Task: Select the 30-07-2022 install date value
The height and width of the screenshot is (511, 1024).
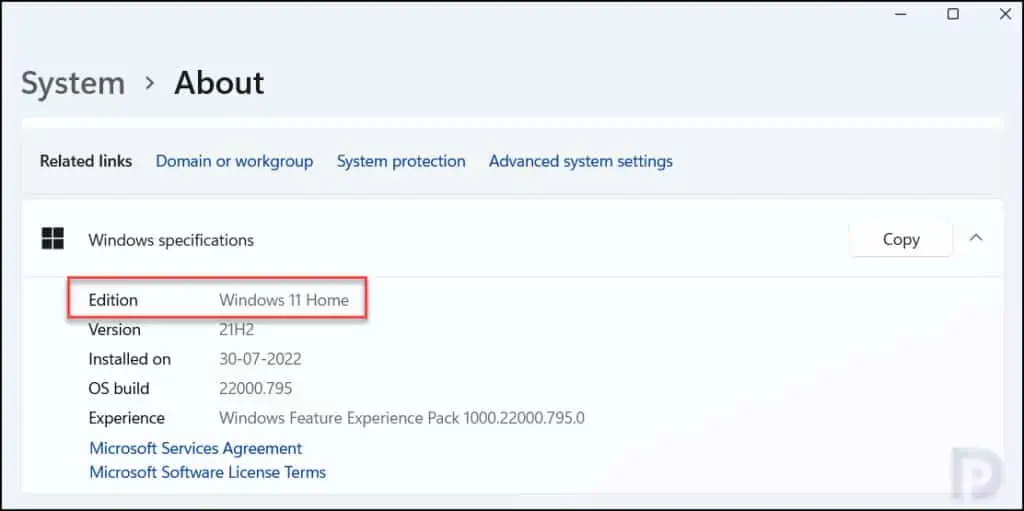Action: [x=260, y=359]
